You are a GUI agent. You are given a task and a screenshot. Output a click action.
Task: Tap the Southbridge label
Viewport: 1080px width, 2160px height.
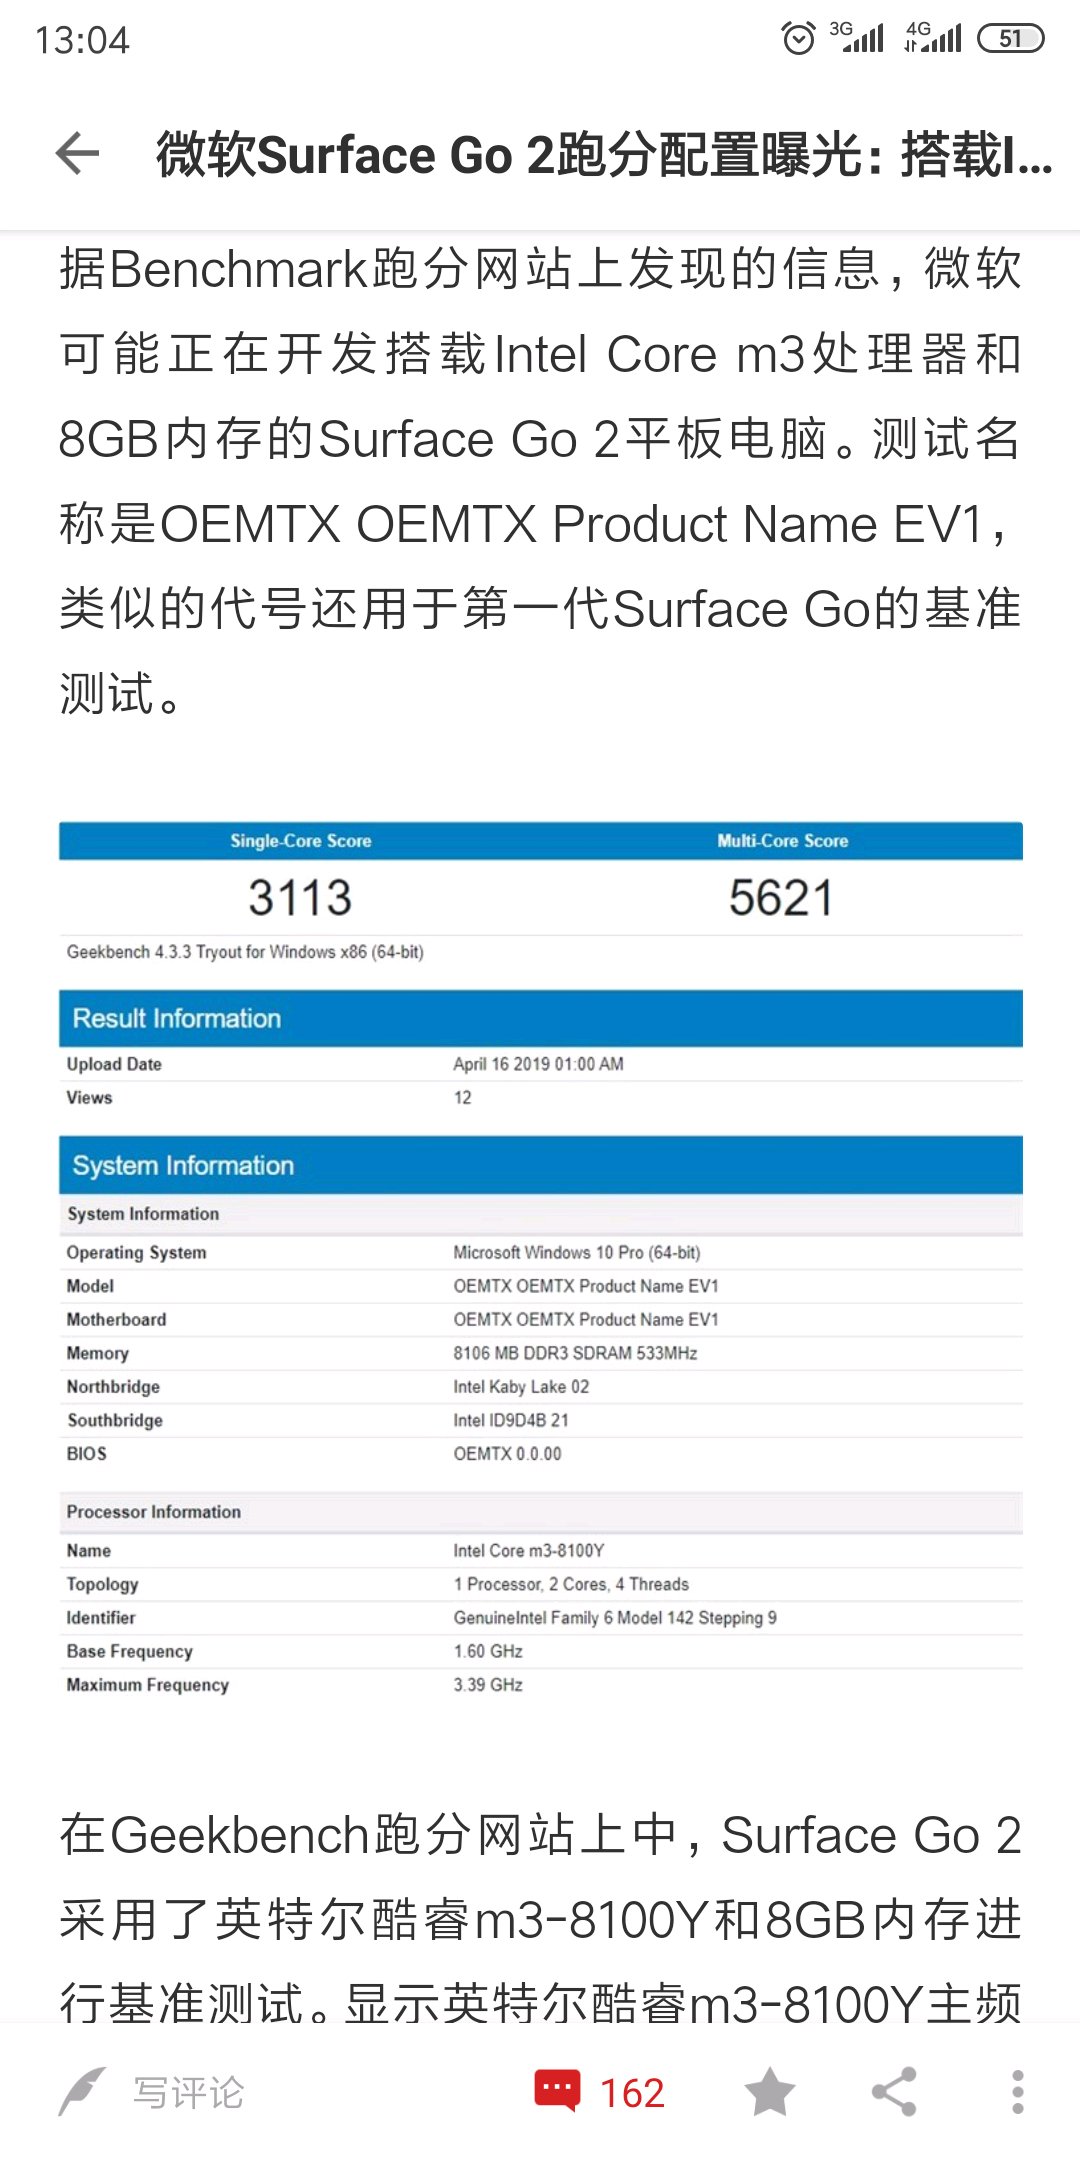tap(115, 1420)
